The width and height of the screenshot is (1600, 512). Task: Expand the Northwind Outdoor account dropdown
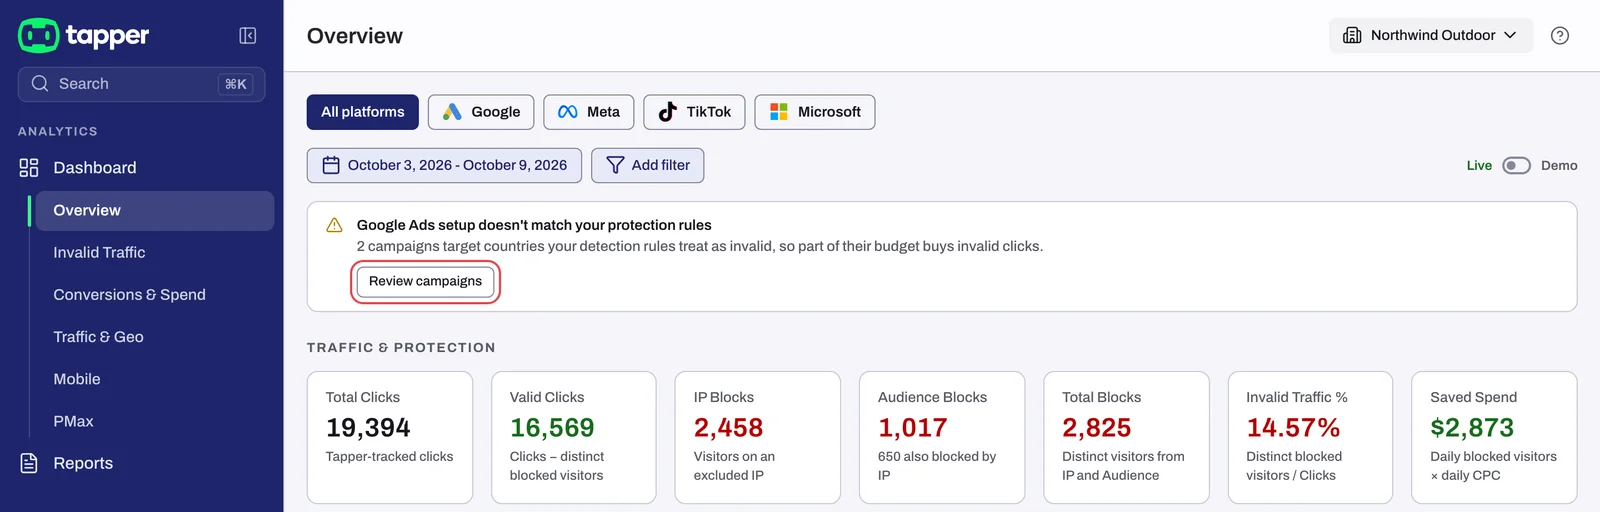(x=1431, y=35)
